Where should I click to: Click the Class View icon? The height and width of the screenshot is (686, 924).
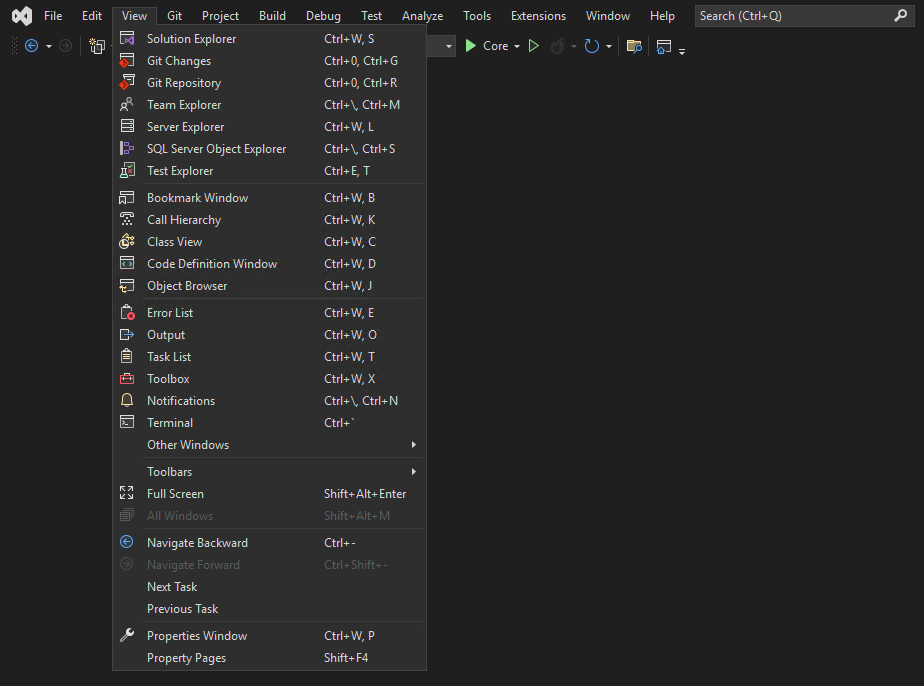127,241
